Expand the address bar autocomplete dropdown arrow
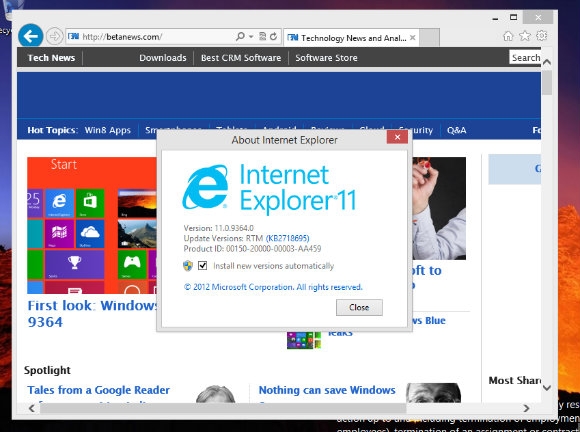580x432 pixels. pyautogui.click(x=251, y=36)
